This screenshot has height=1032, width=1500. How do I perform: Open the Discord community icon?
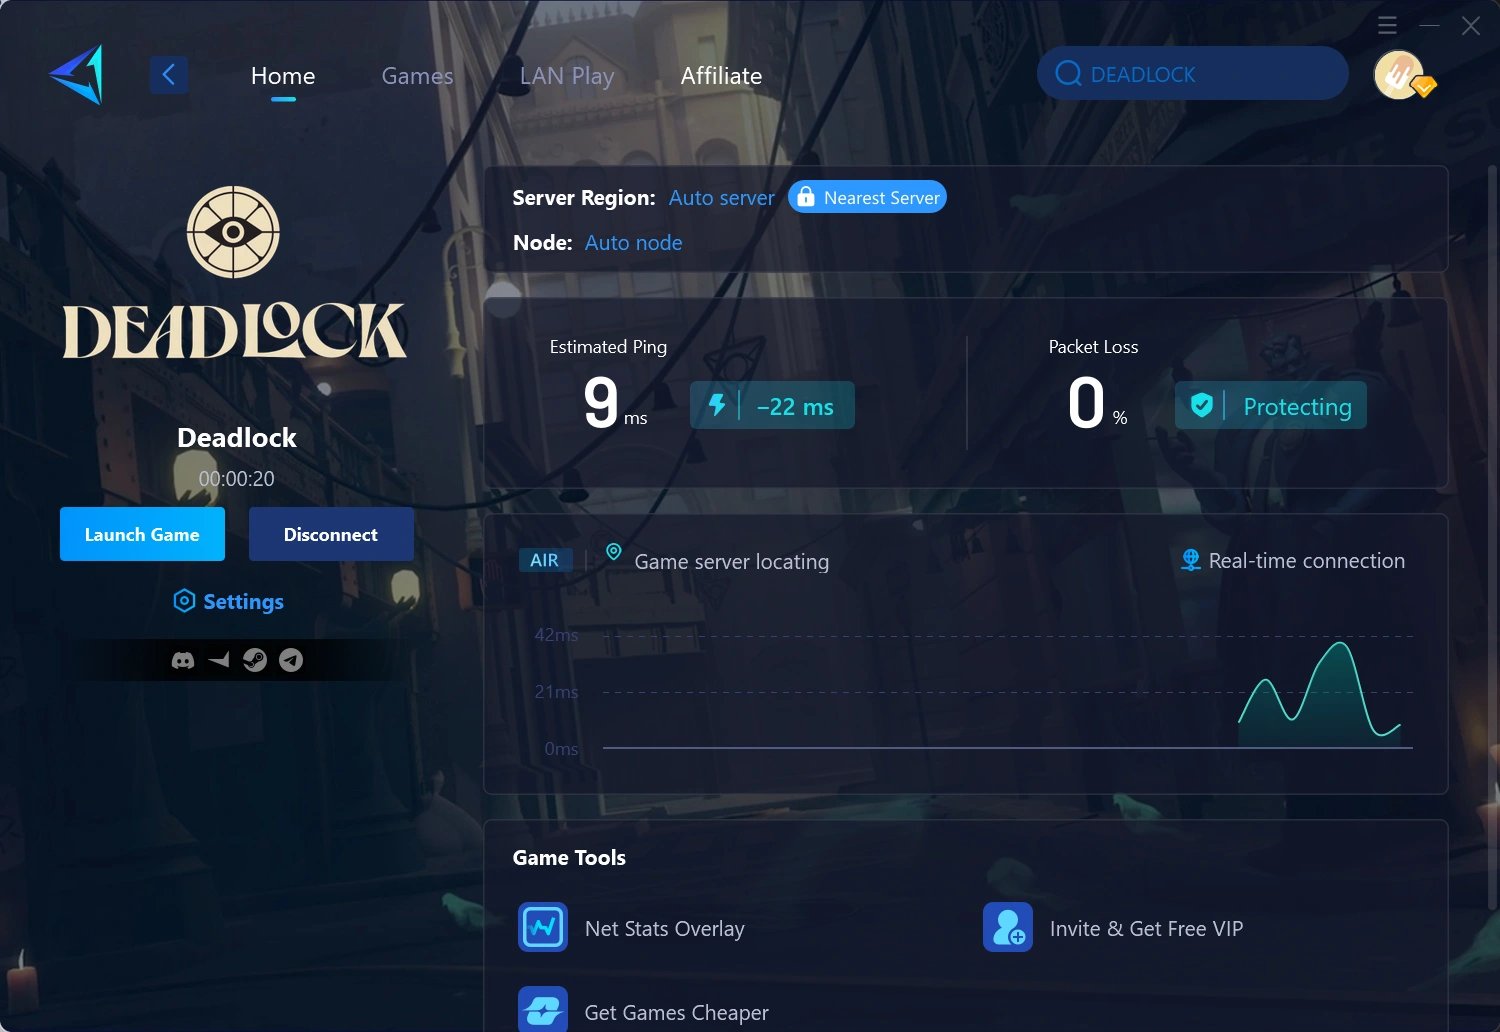(183, 660)
